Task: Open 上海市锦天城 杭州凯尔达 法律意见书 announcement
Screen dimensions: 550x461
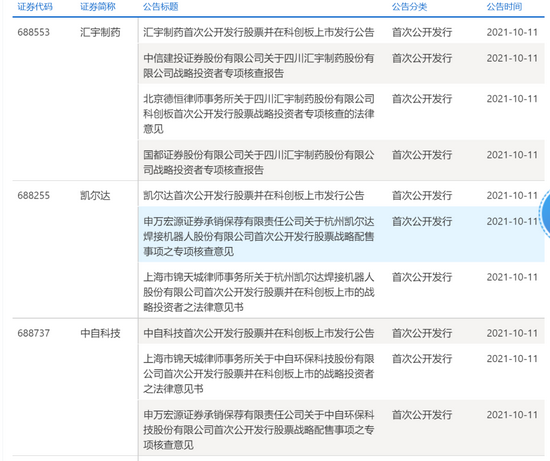Action: point(259,292)
